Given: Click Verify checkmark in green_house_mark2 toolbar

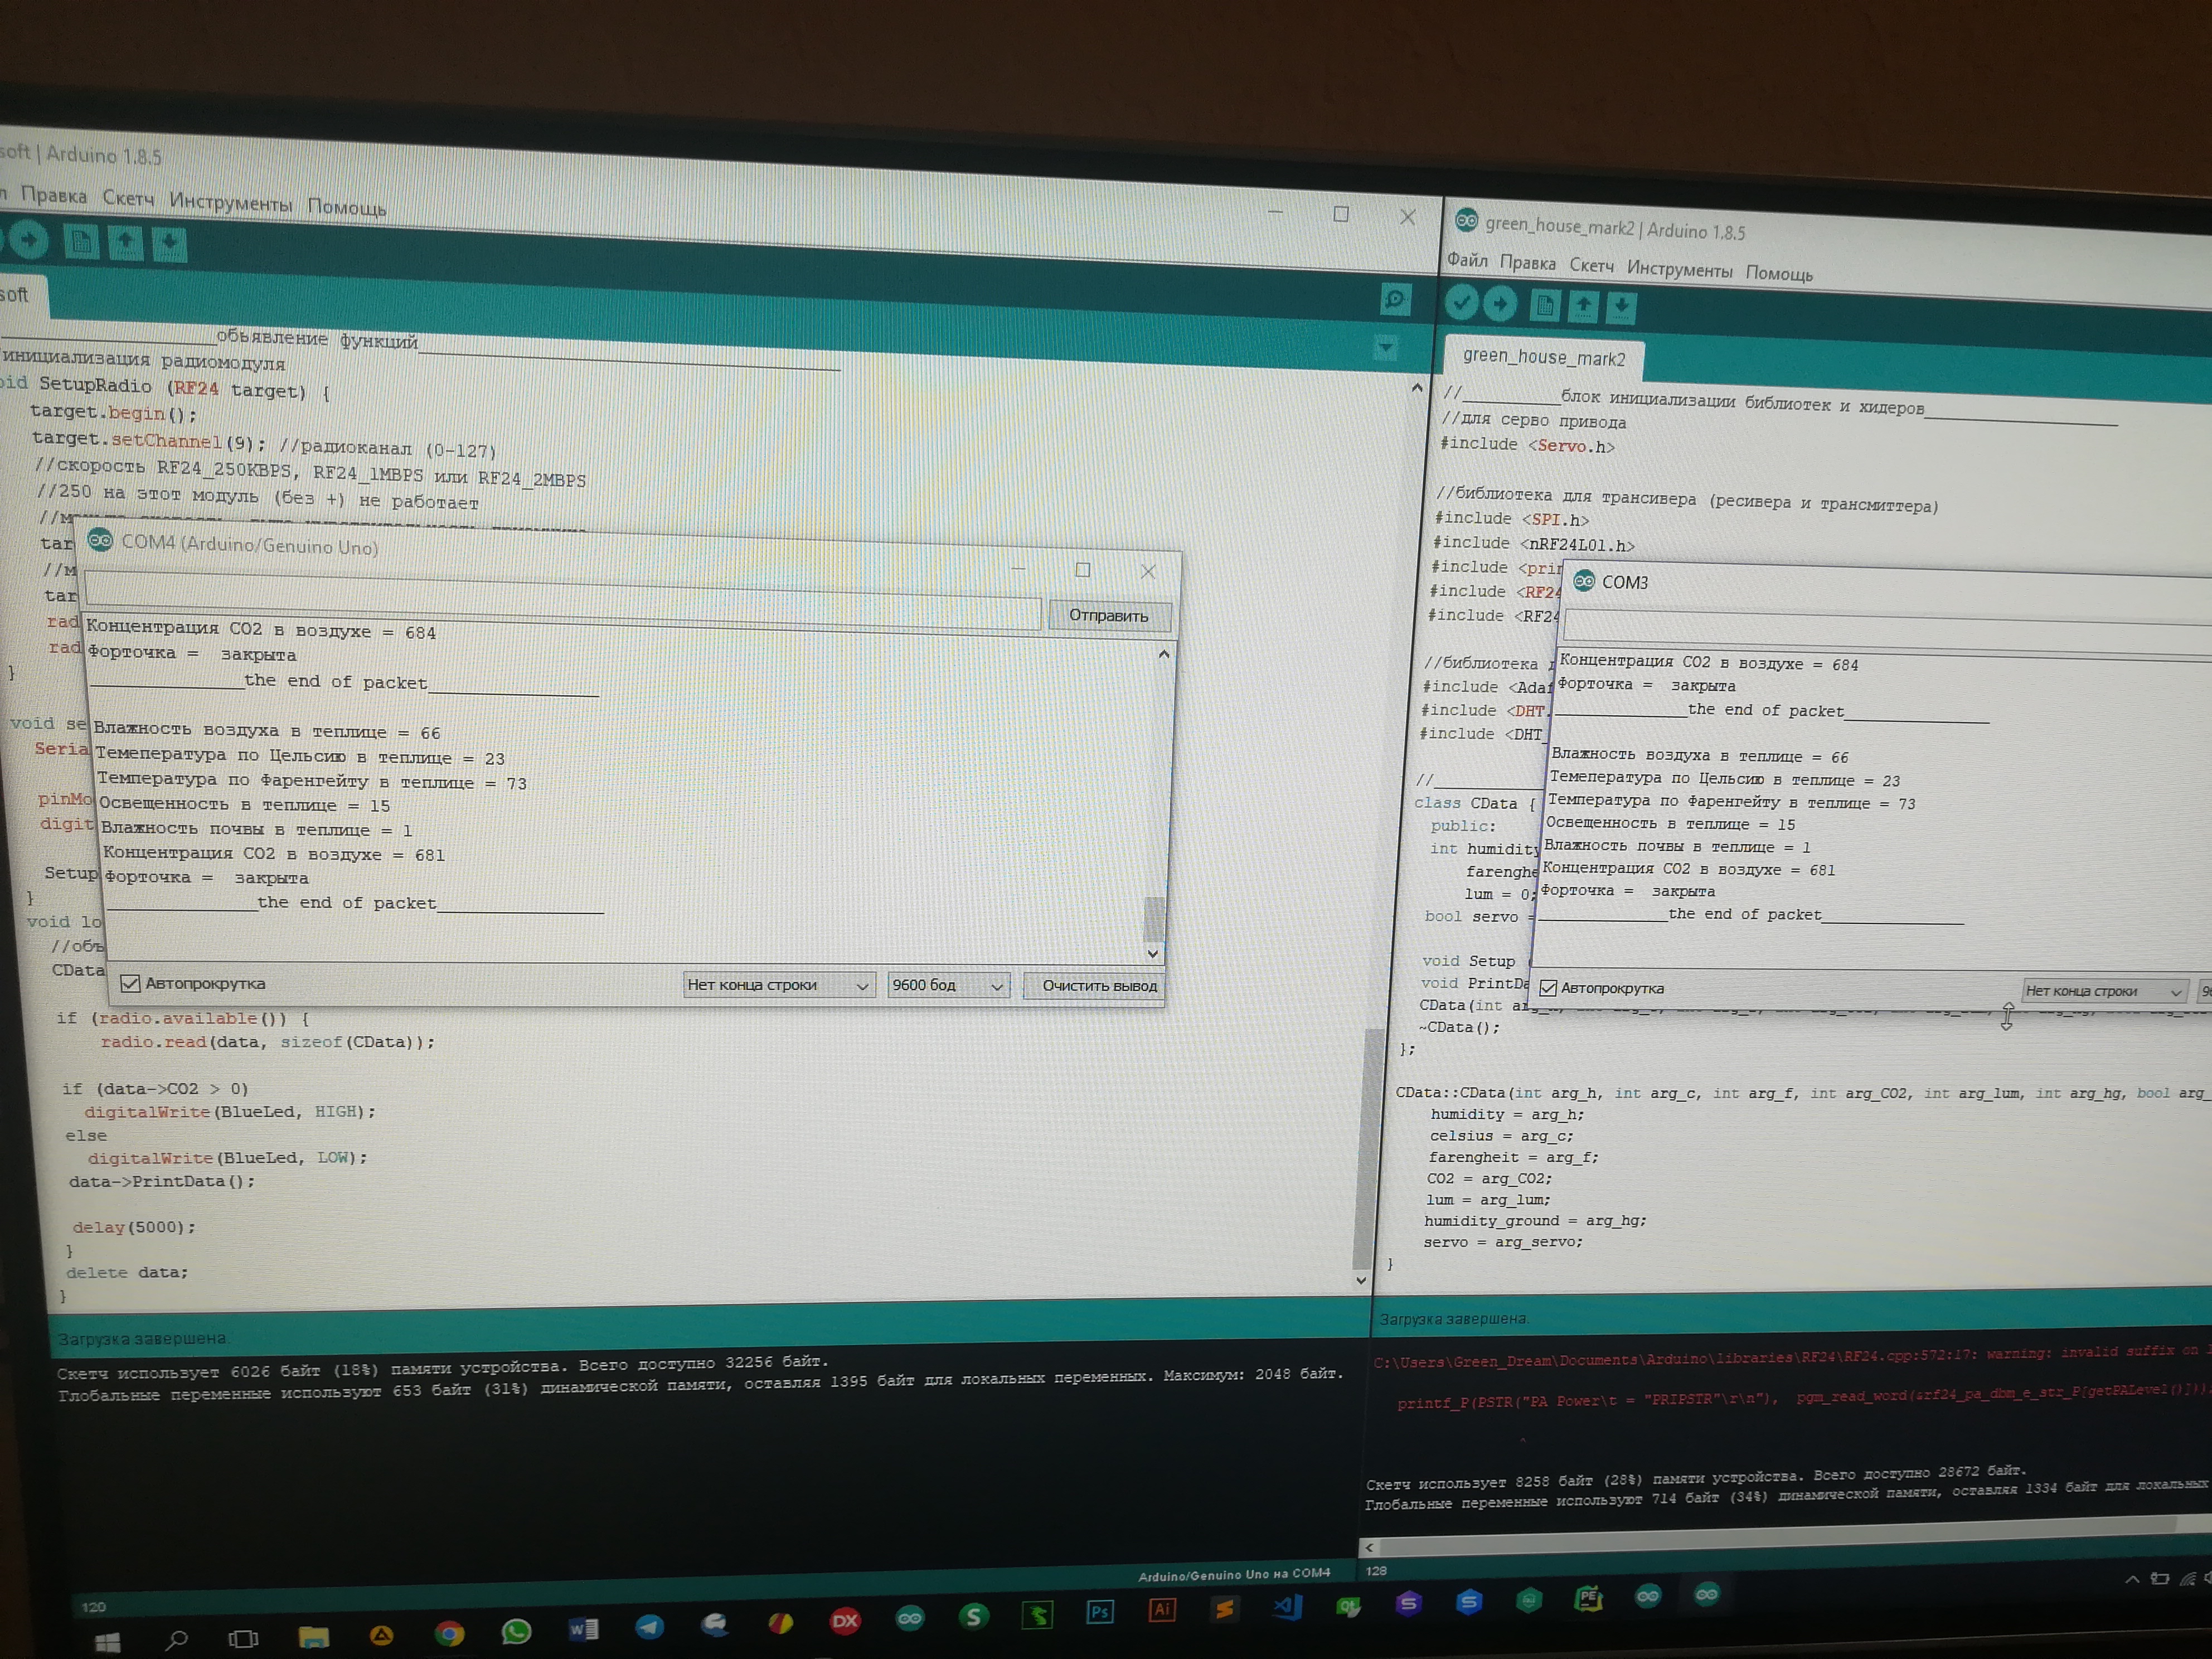Looking at the screenshot, I should tap(1461, 301).
